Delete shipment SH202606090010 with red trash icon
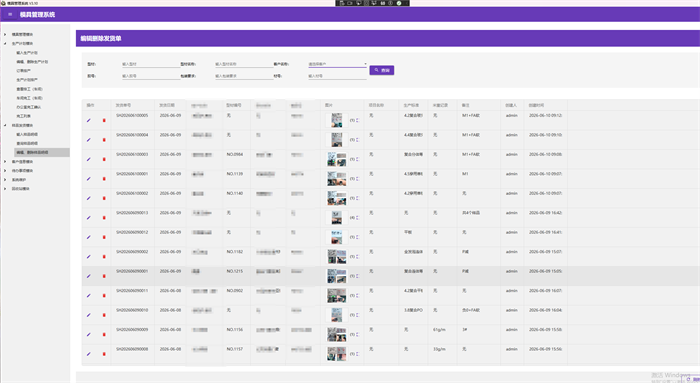Image resolution: width=700 pixels, height=383 pixels. [104, 315]
